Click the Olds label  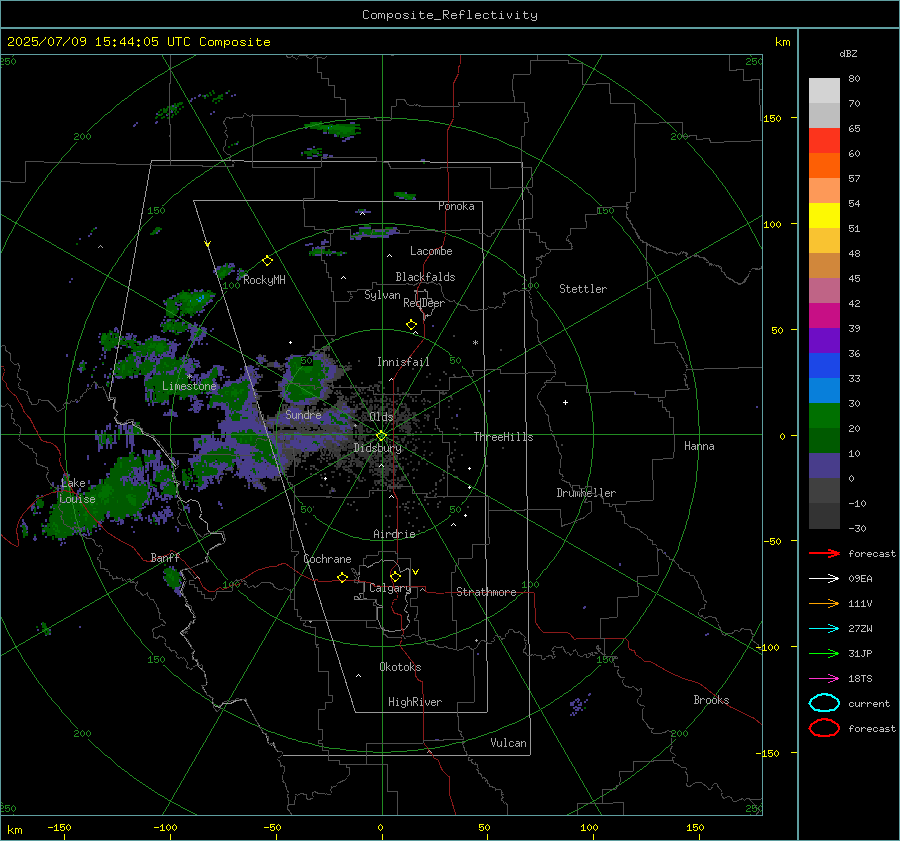(381, 417)
